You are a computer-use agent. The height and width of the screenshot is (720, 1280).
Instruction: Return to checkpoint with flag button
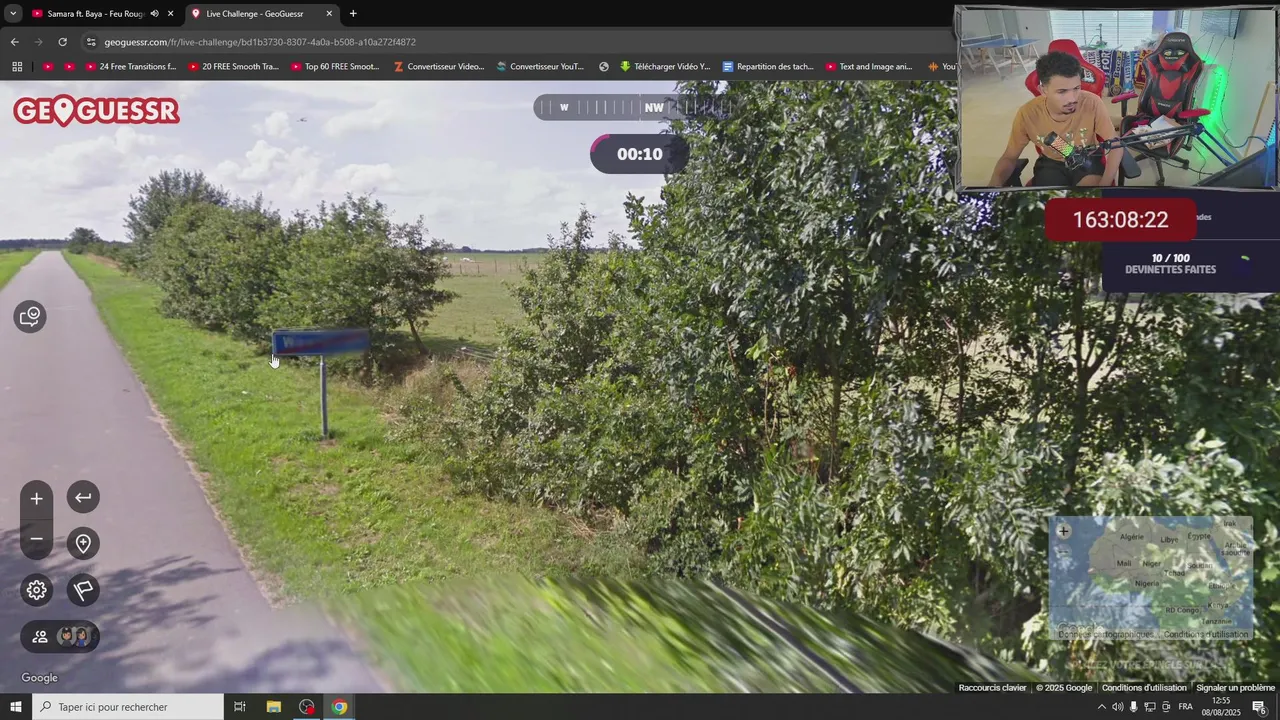[x=83, y=590]
